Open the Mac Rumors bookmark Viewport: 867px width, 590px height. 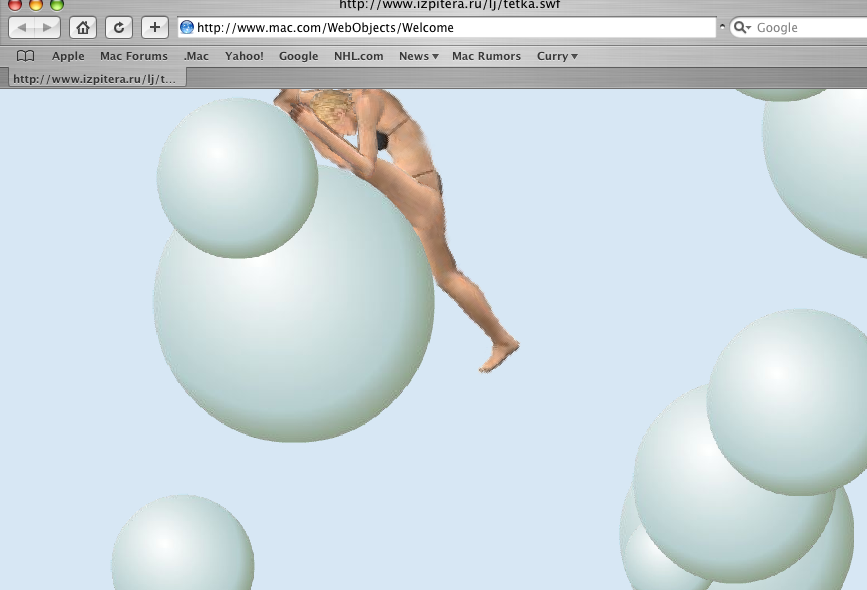click(x=487, y=56)
